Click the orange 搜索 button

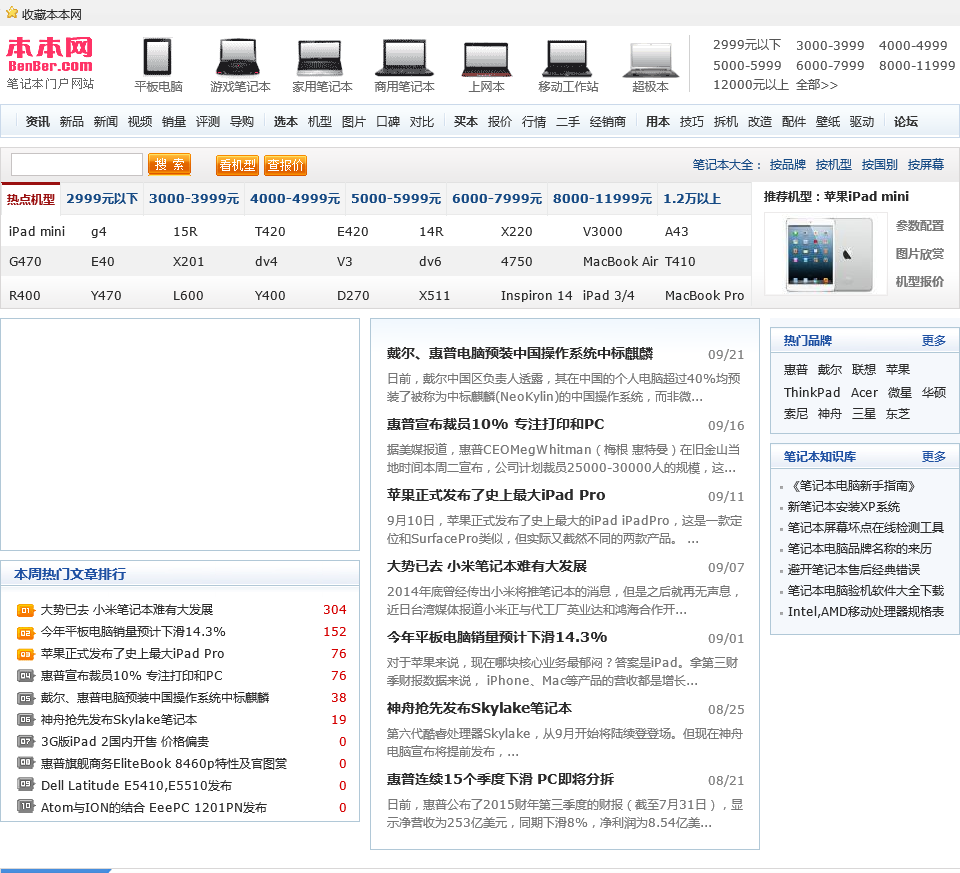pos(170,165)
